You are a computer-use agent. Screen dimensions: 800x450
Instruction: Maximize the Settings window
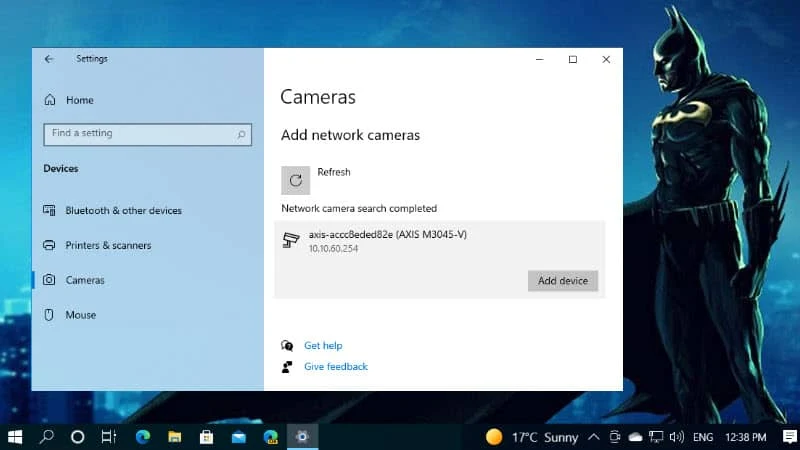pyautogui.click(x=572, y=59)
